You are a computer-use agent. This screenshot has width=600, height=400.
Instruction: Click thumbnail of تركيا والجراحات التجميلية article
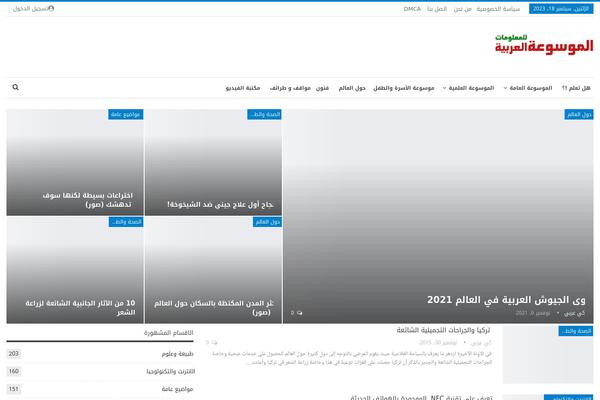click(548, 355)
